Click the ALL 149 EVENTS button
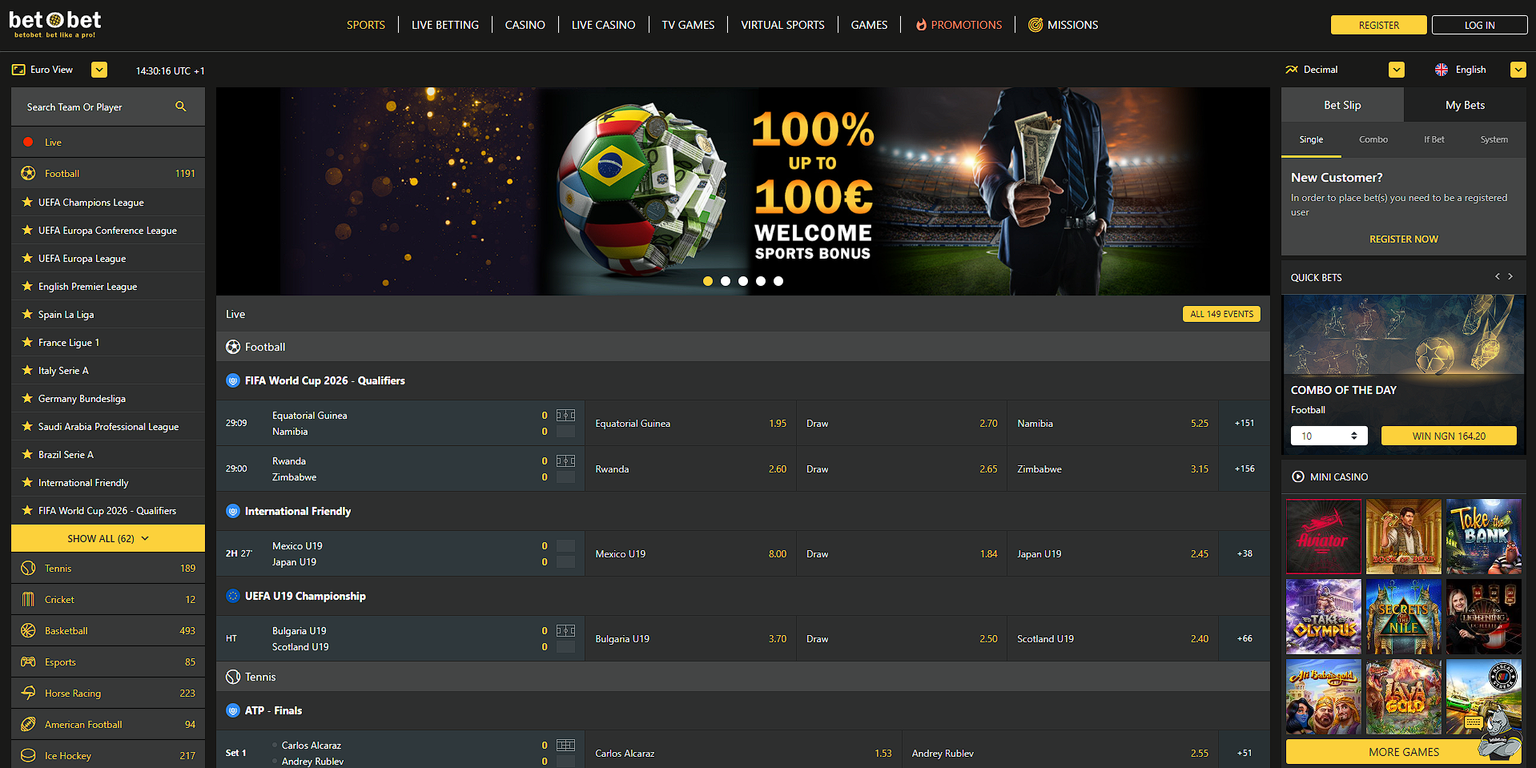 click(1221, 313)
